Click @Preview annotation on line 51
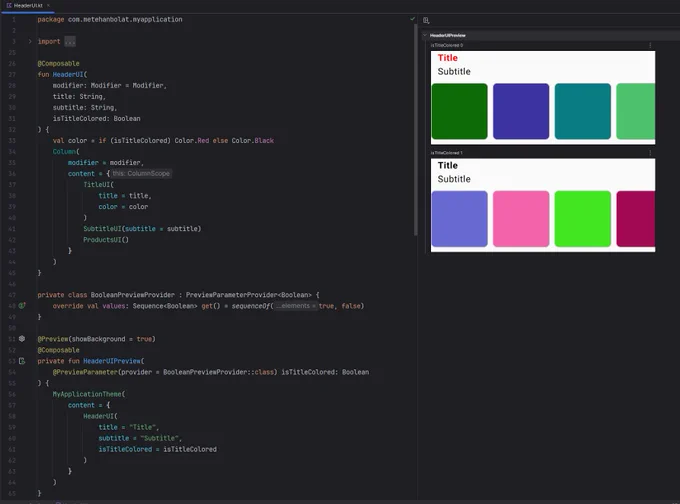The width and height of the screenshot is (680, 504). pos(52,339)
